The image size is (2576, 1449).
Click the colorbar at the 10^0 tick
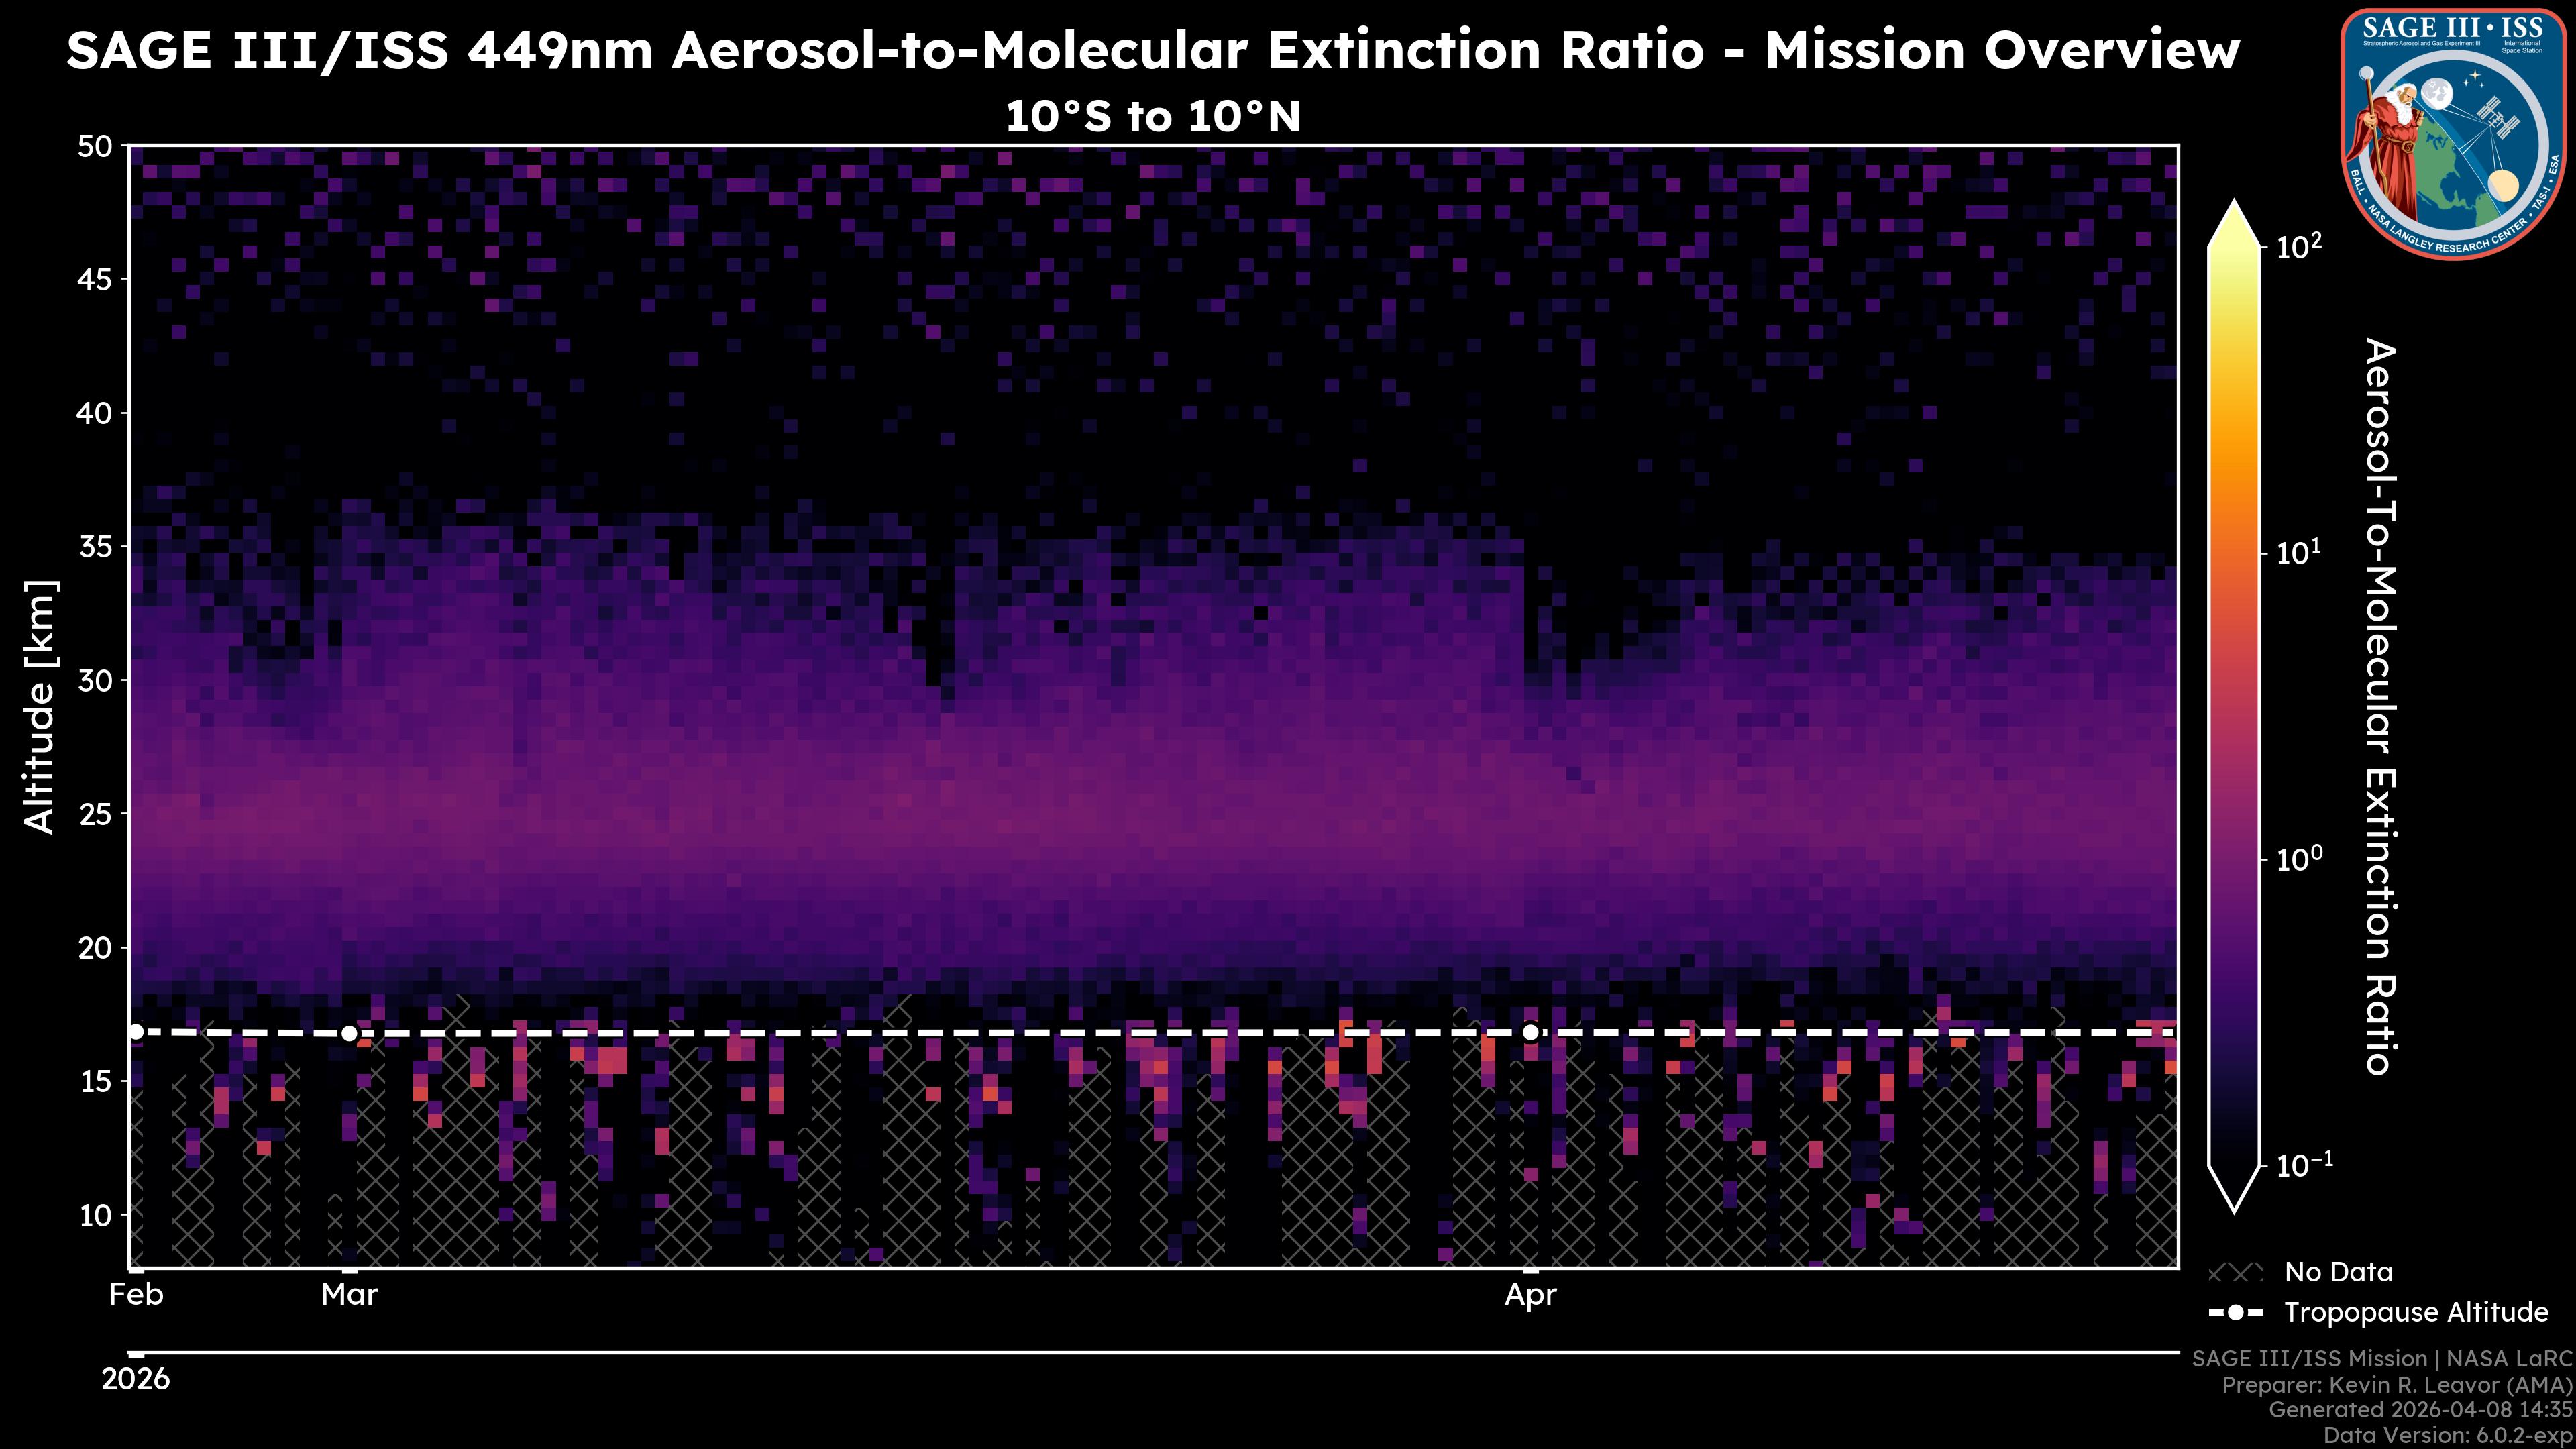(x=2235, y=859)
